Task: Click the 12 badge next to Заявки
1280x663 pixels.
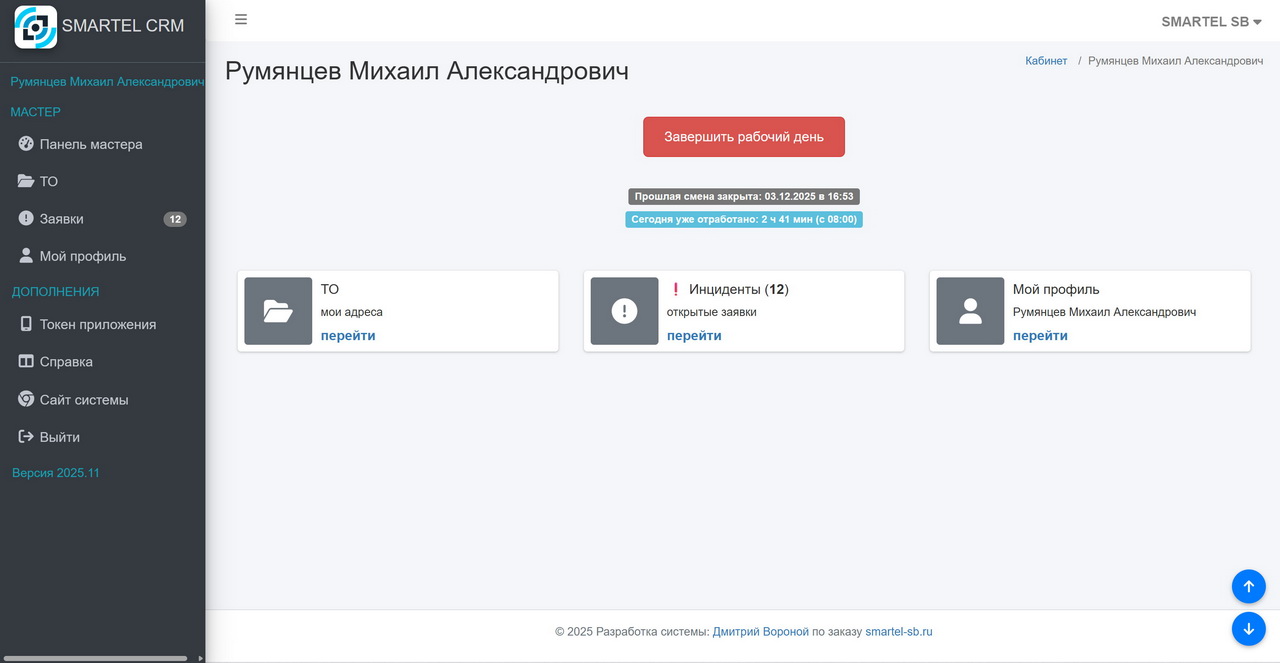Action: 175,219
